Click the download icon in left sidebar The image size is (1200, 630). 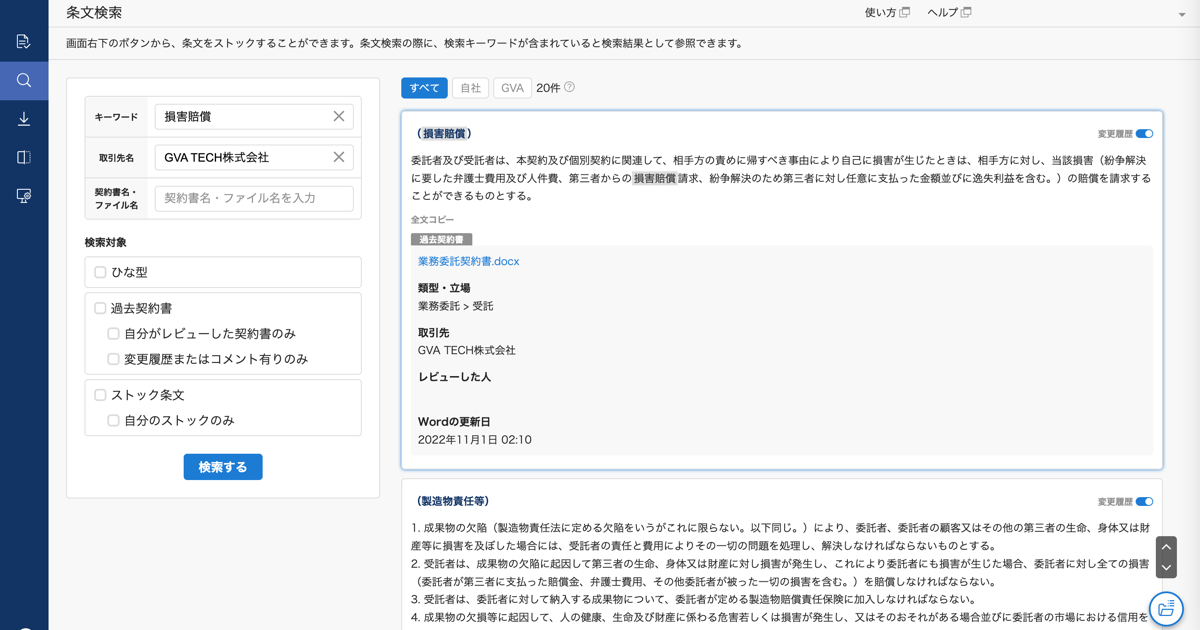click(24, 119)
